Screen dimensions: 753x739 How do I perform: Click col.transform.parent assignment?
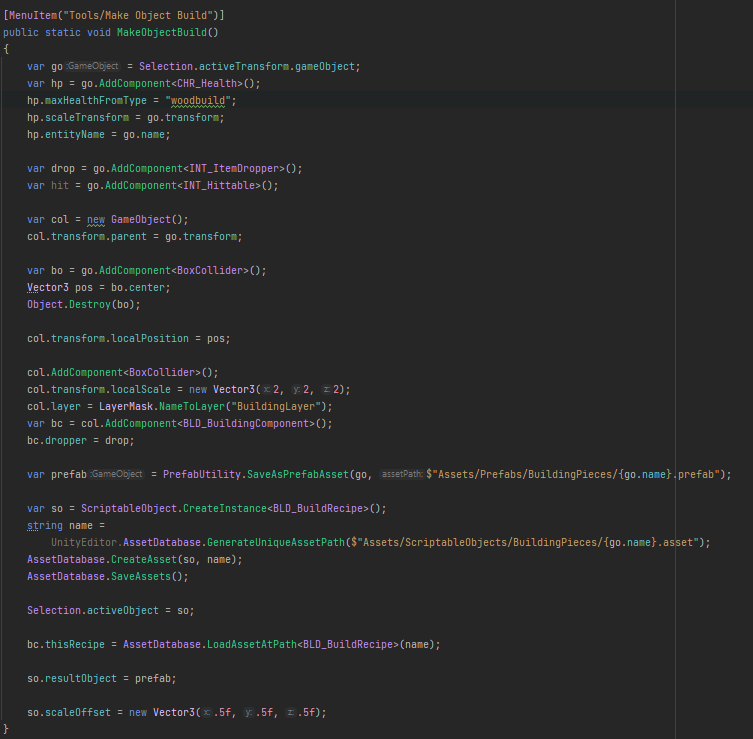pos(134,237)
